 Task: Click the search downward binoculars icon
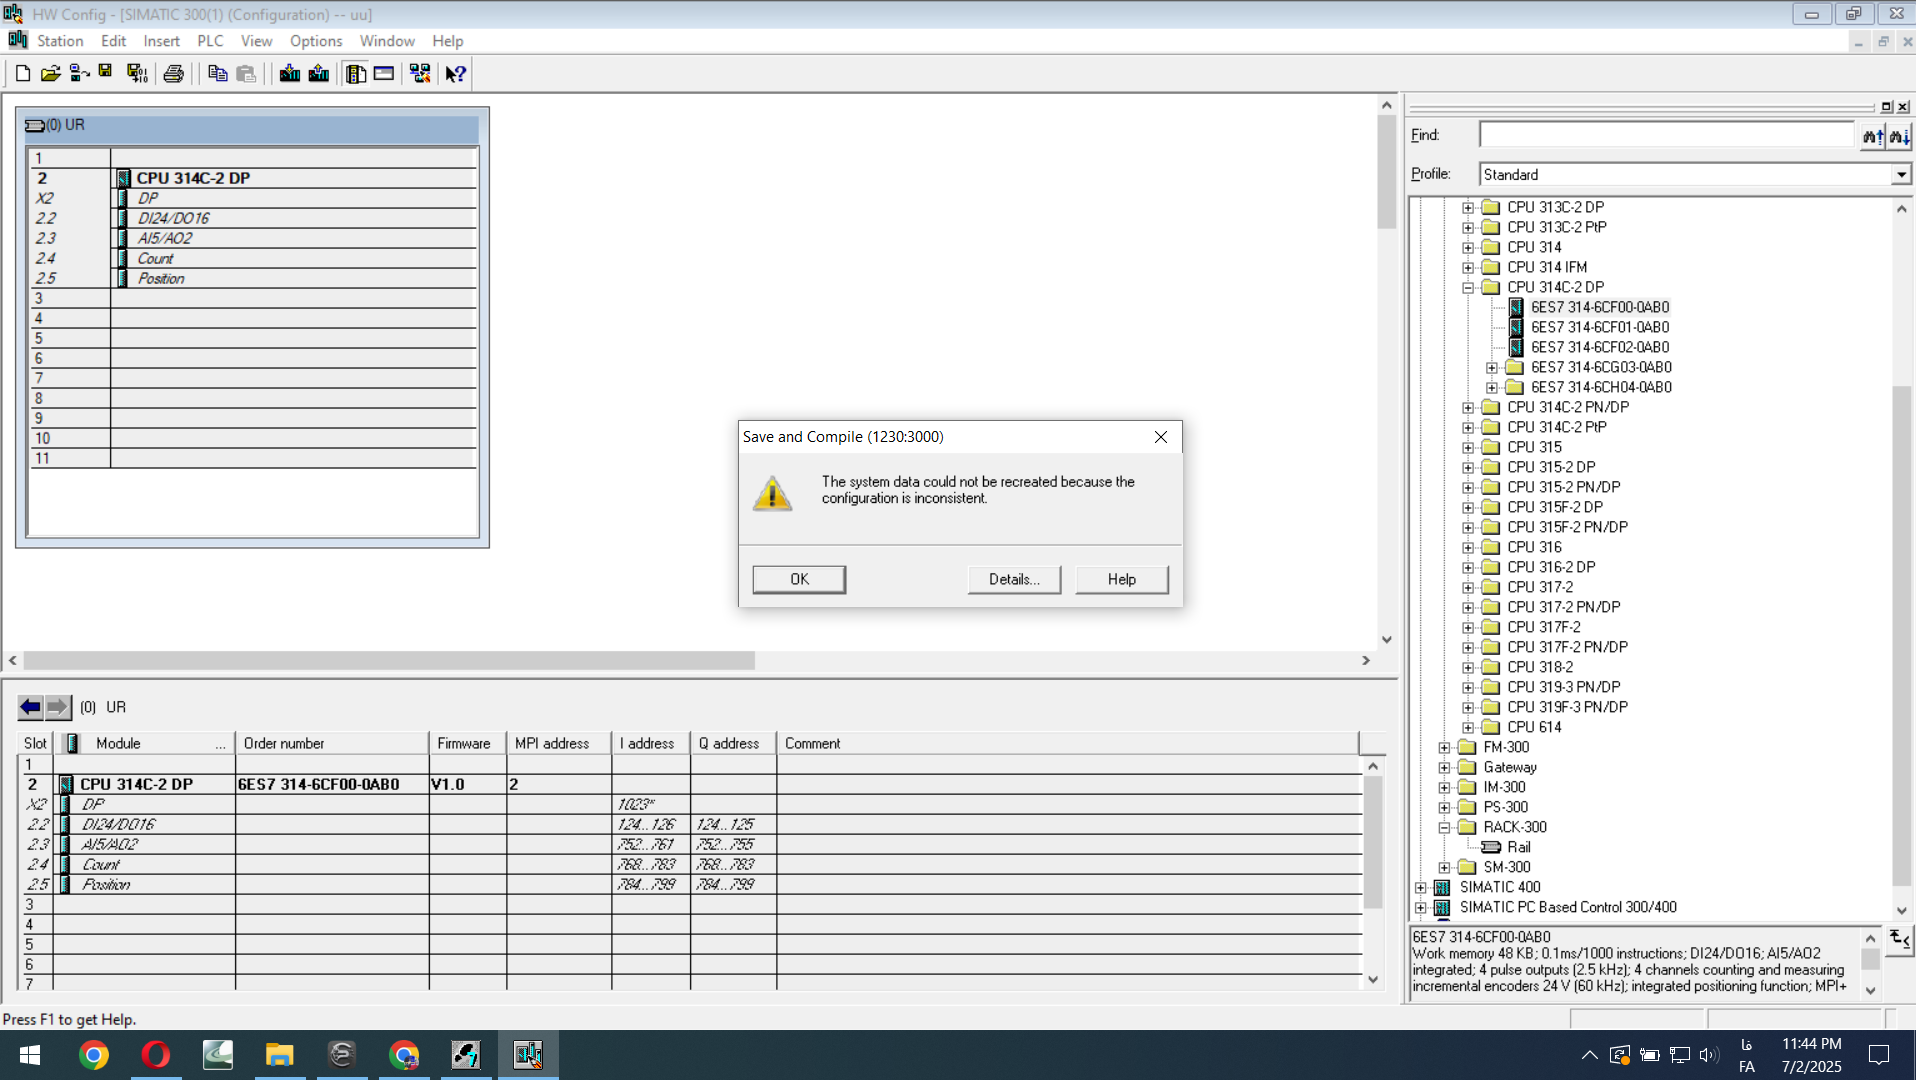[x=1899, y=136]
